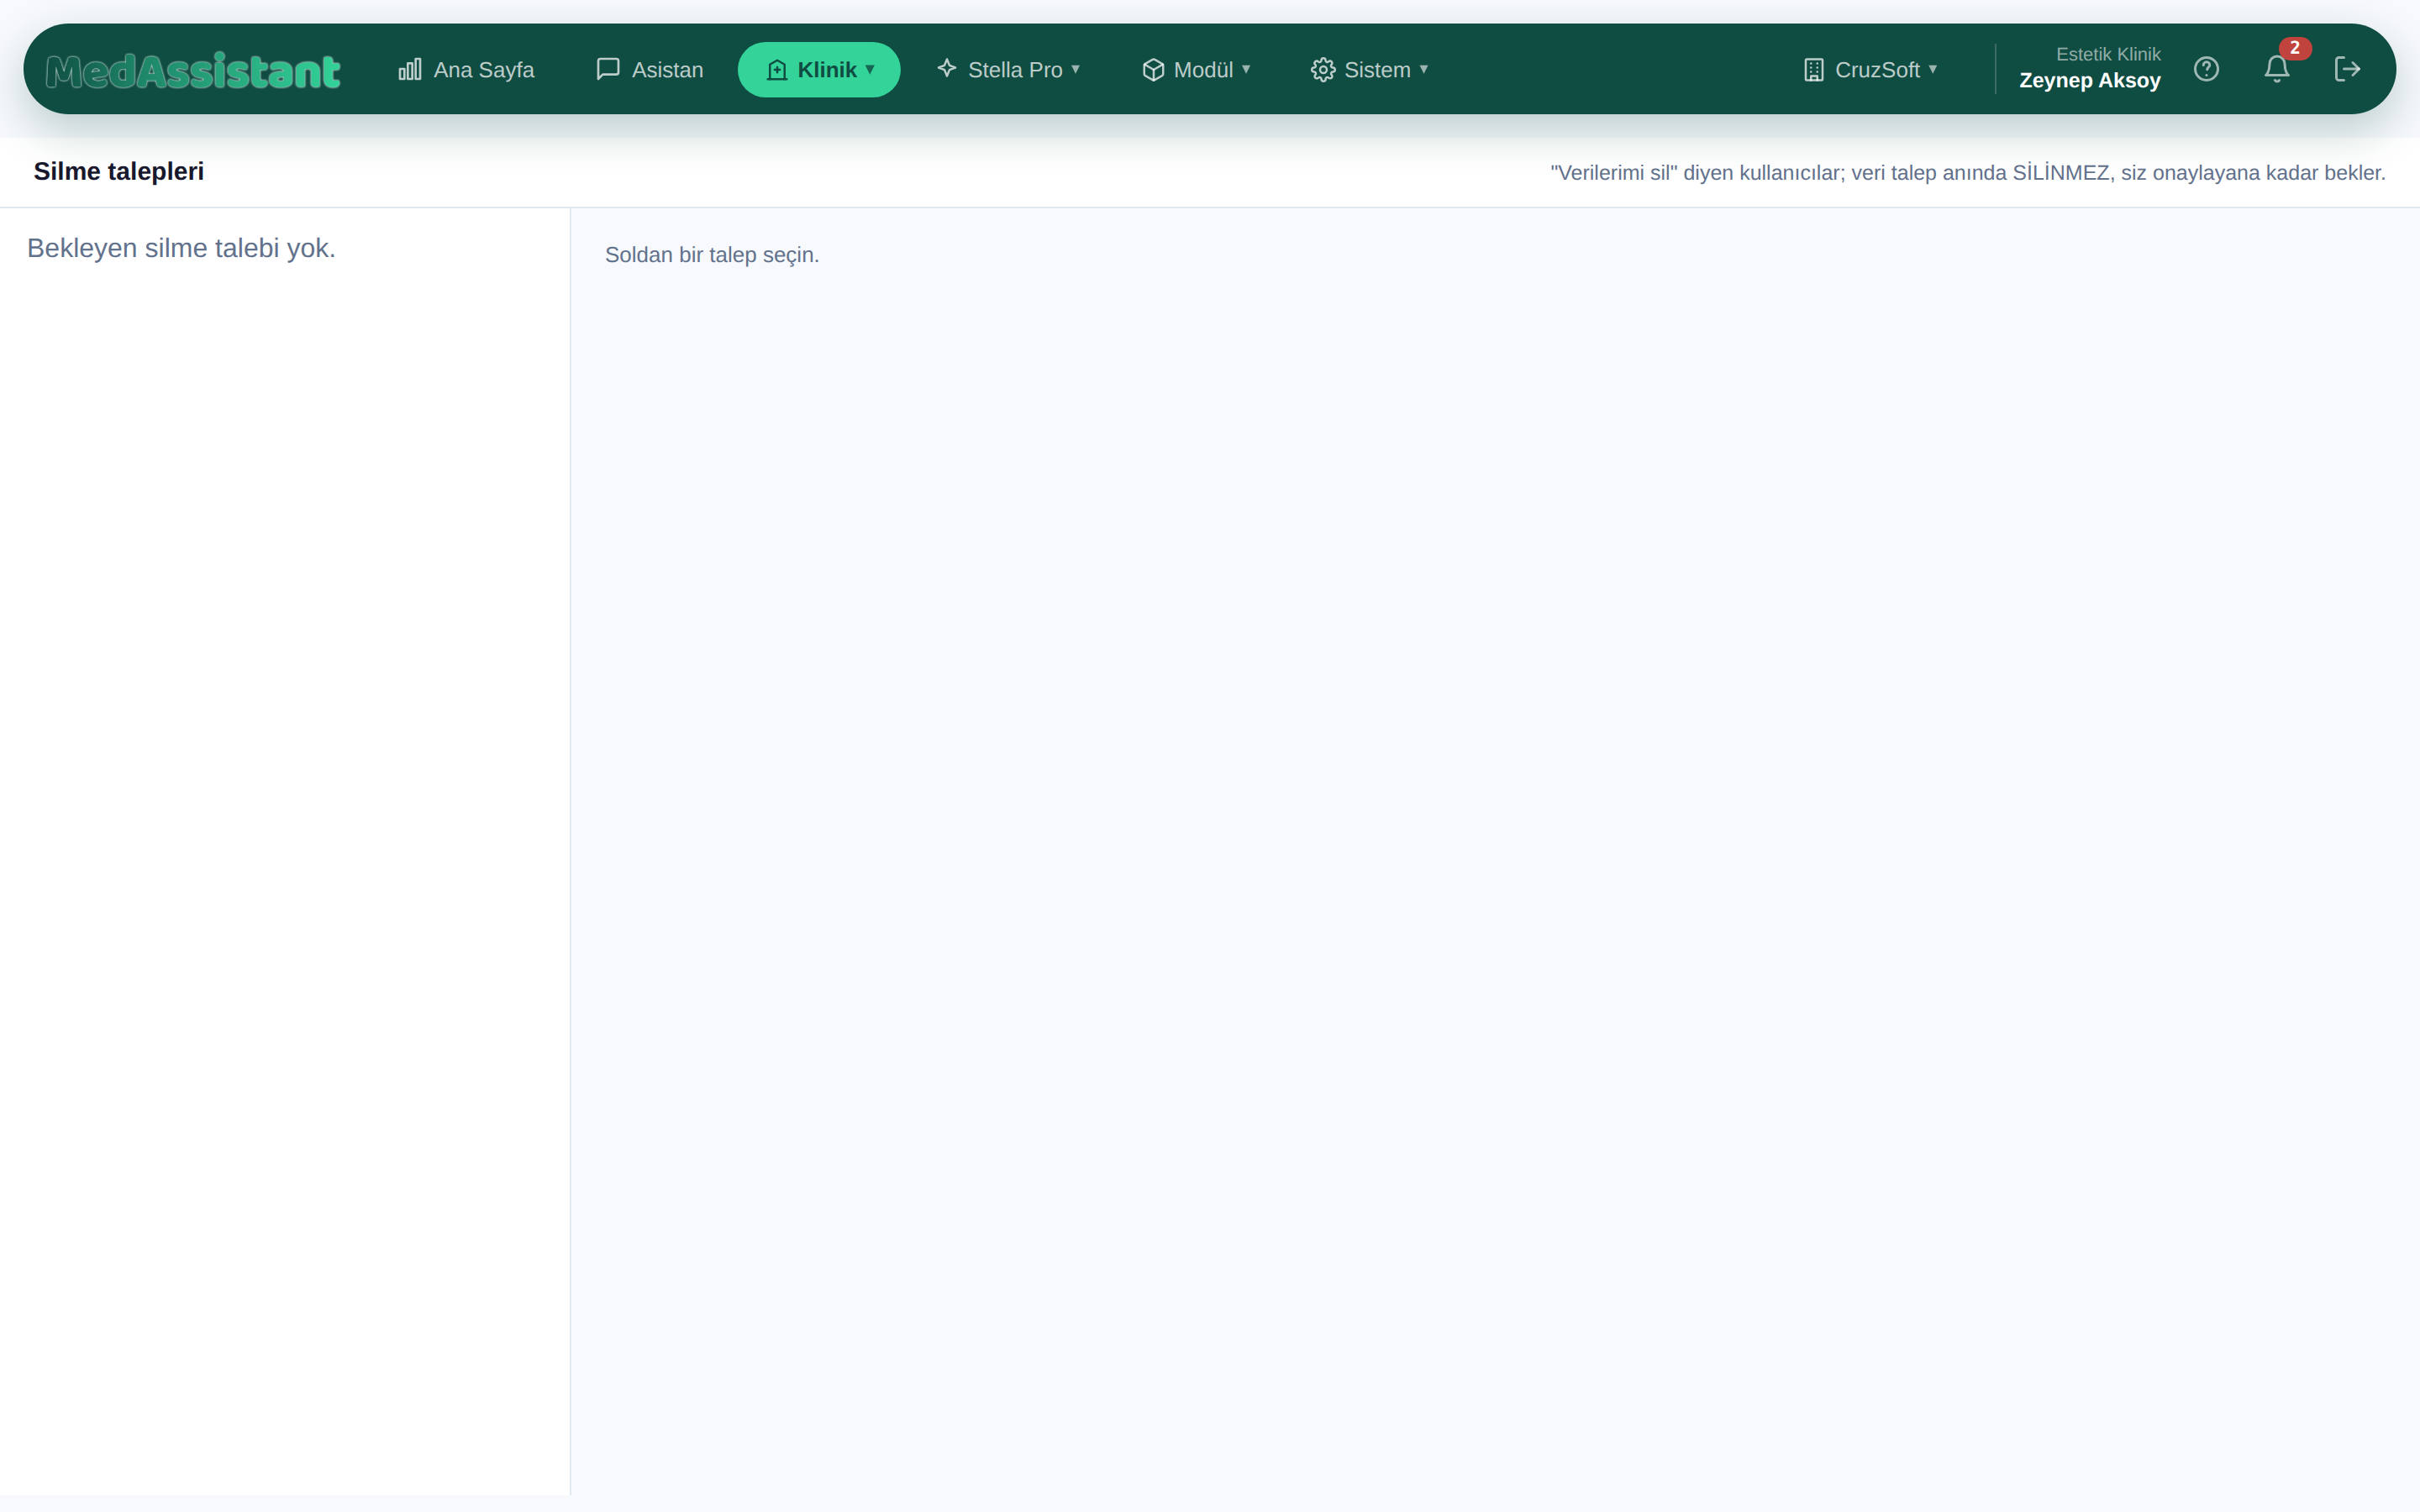Go to Ana Sayfa menu item

click(x=466, y=70)
